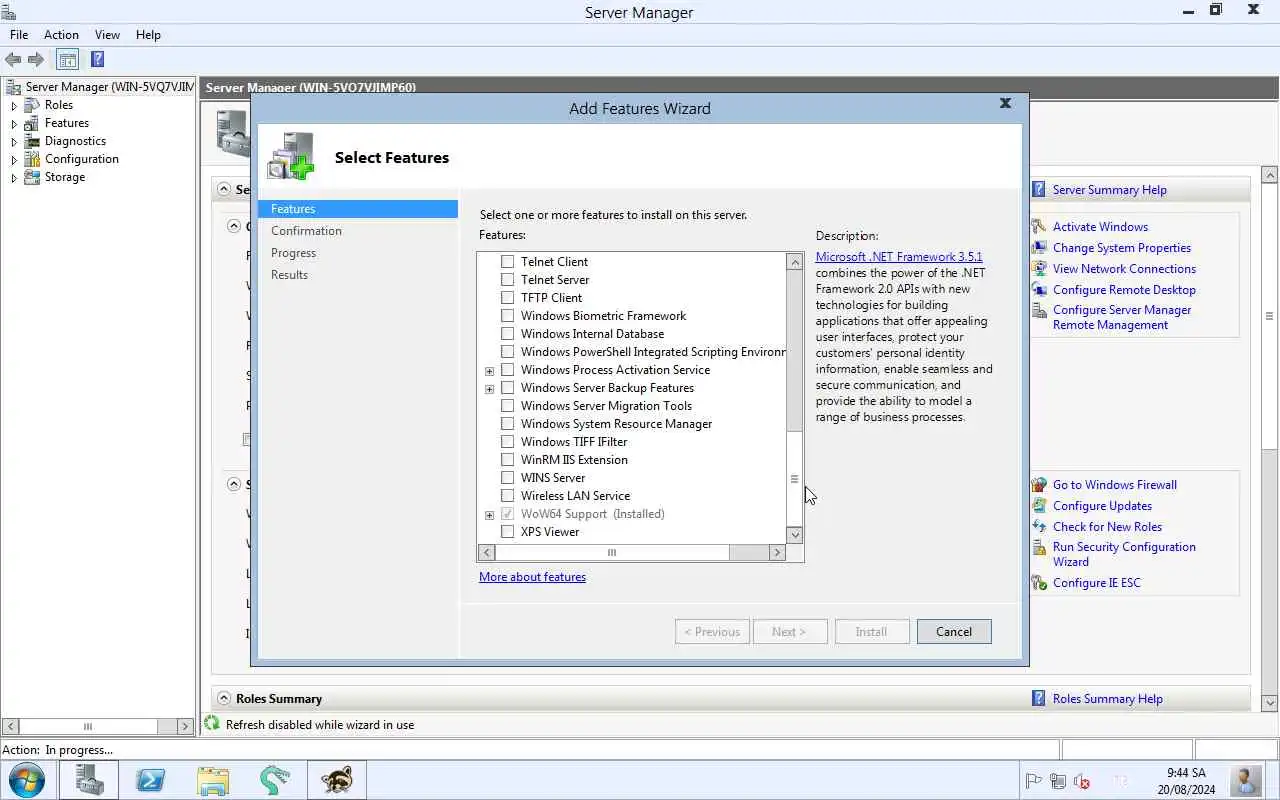This screenshot has height=800, width=1280.
Task: Click the Roles Summary Help question icon
Action: (x=1039, y=699)
